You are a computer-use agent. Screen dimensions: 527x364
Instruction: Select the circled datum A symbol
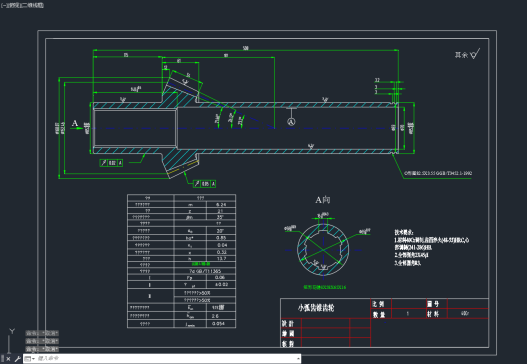click(291, 121)
